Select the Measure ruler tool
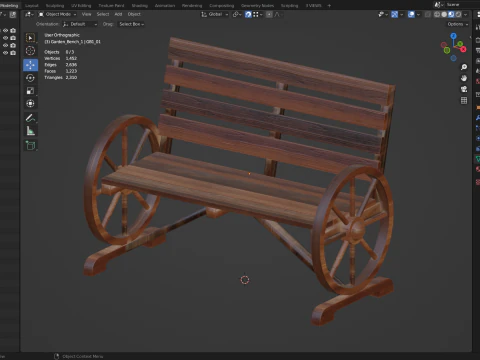 coord(30,131)
